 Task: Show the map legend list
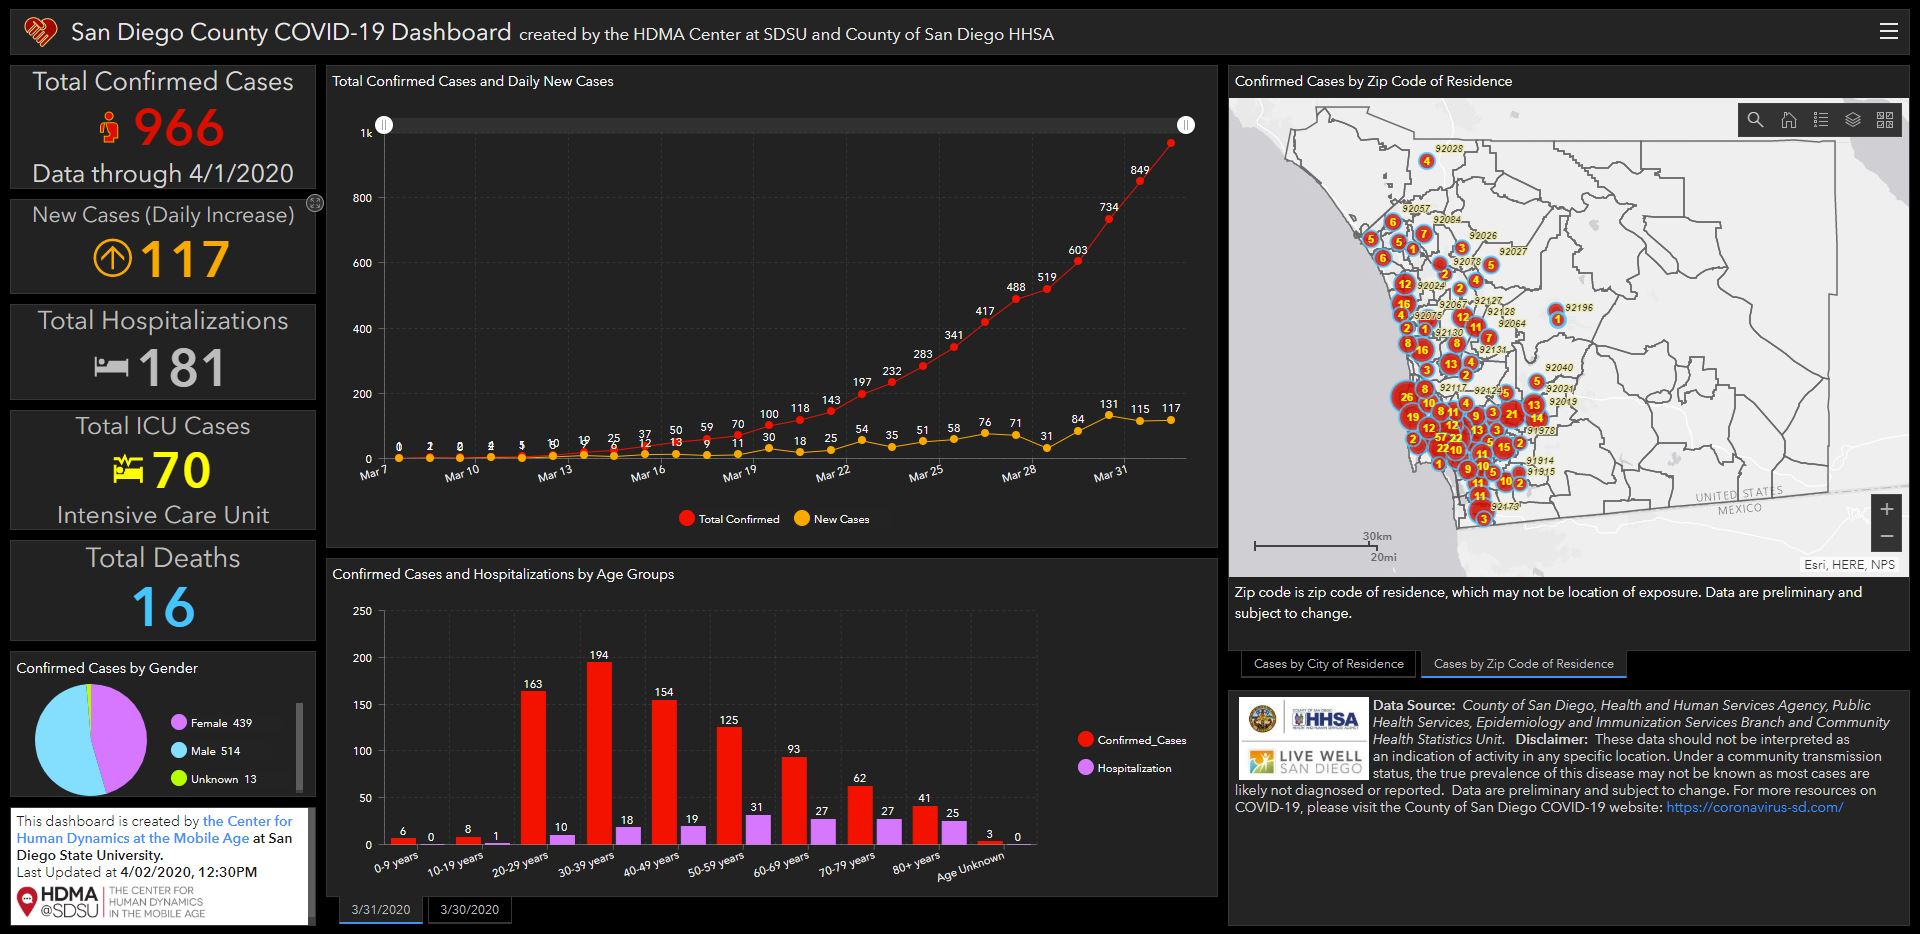click(1821, 120)
